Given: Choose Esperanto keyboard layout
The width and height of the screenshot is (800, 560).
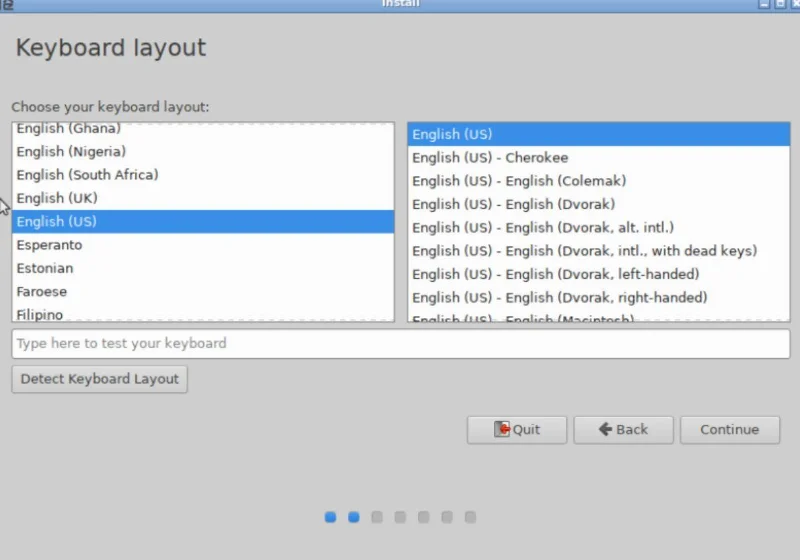Looking at the screenshot, I should (x=203, y=245).
